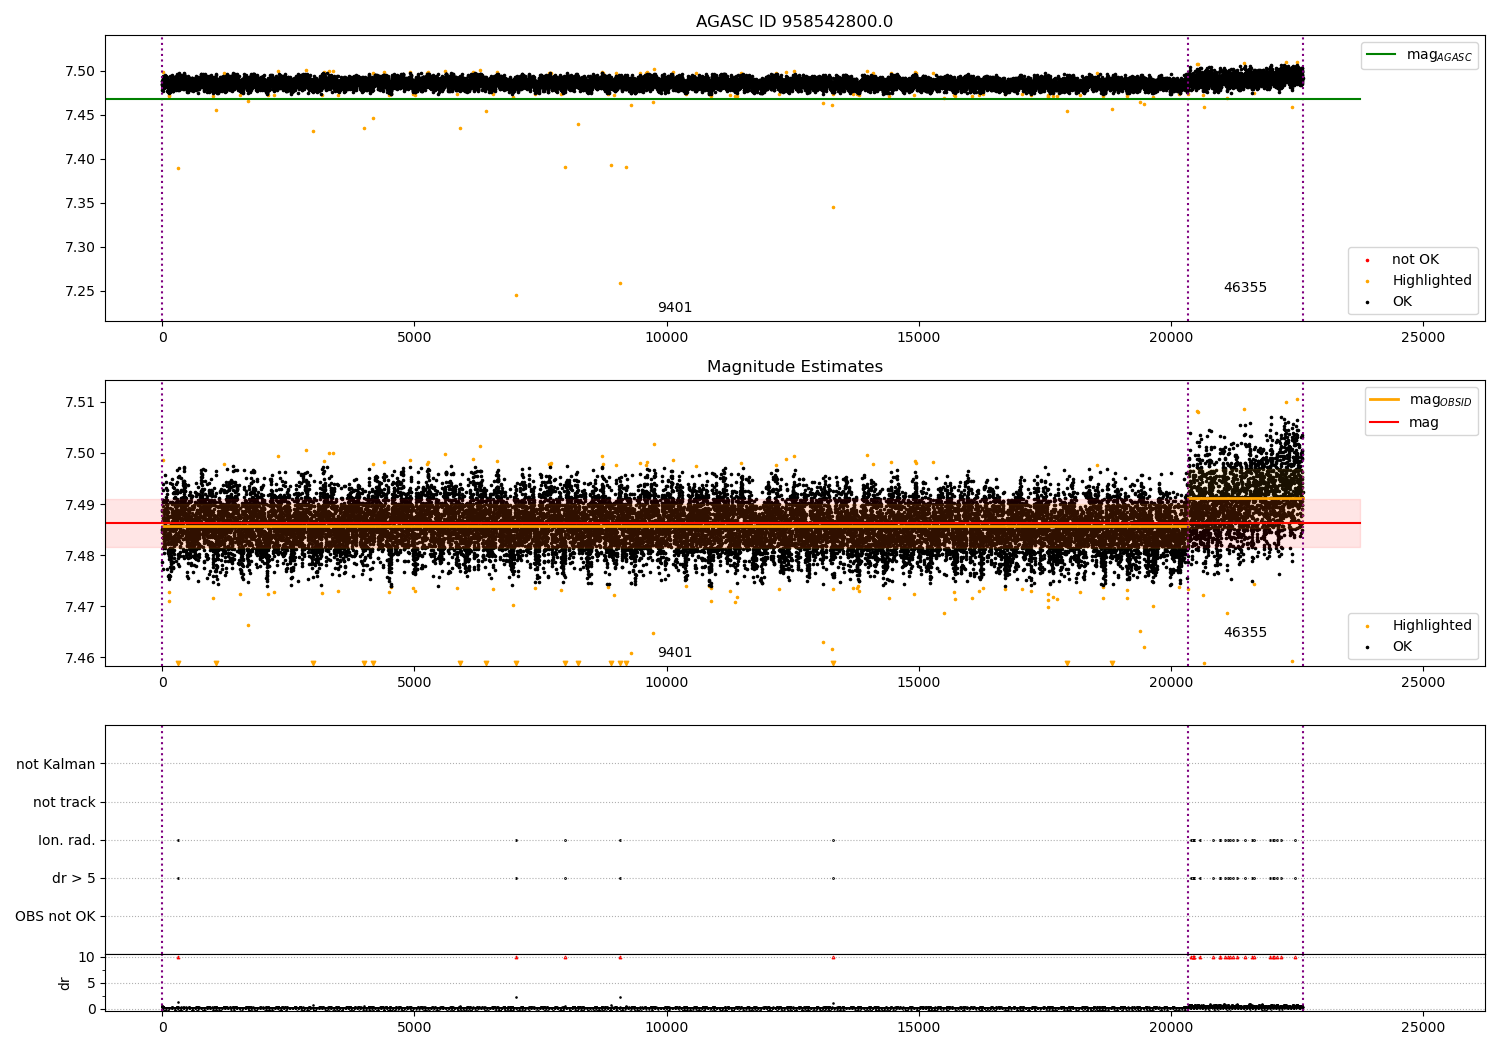Click the "10" tick on the dr axis

[88, 958]
